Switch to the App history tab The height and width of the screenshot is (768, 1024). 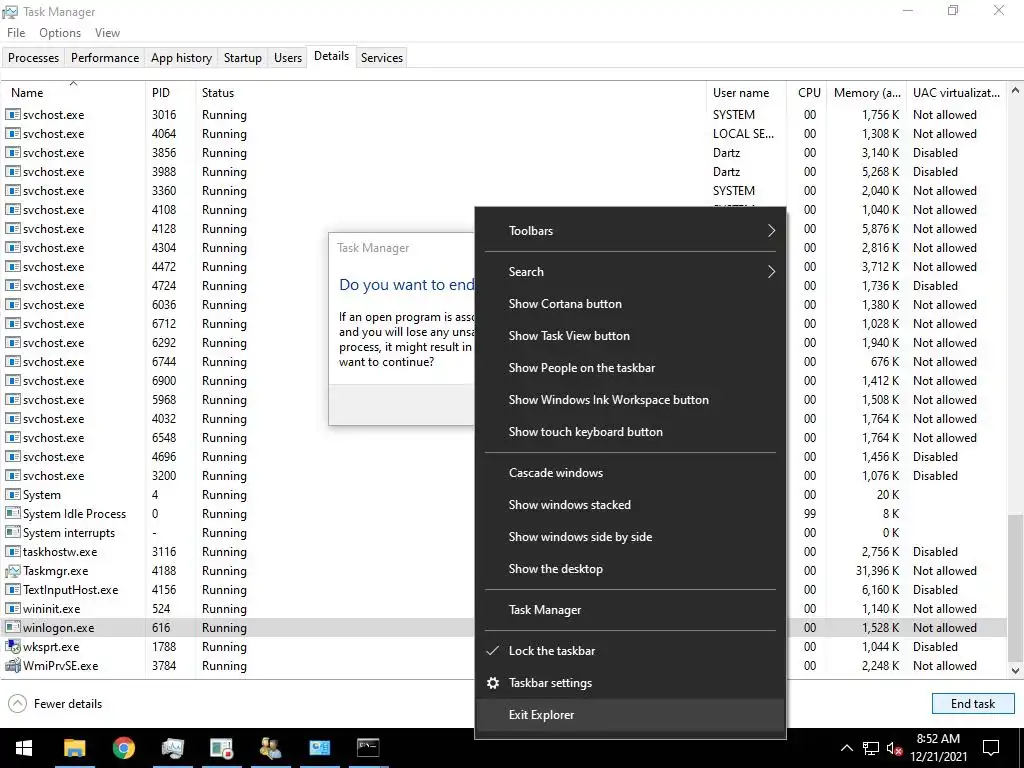click(182, 57)
